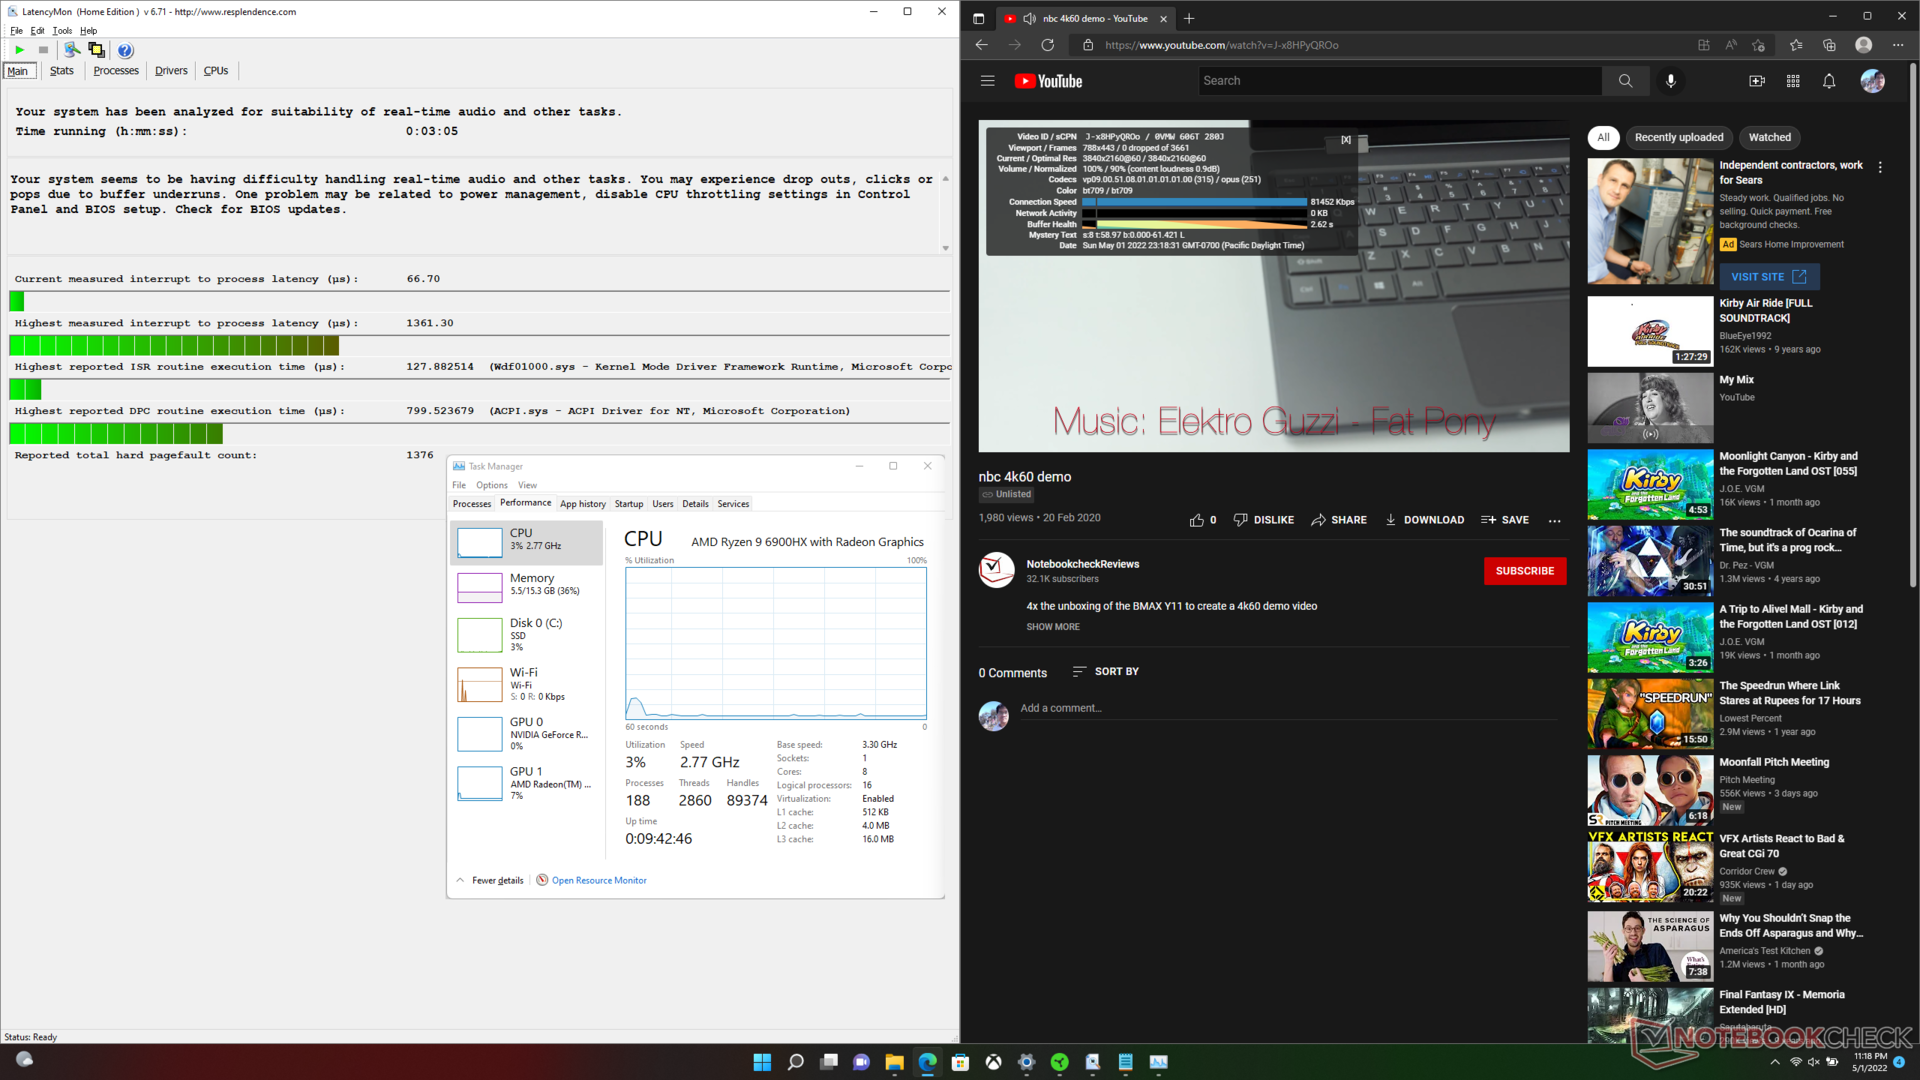Open YouTube notifications bell
Viewport: 1920px width, 1080px height.
[x=1829, y=81]
